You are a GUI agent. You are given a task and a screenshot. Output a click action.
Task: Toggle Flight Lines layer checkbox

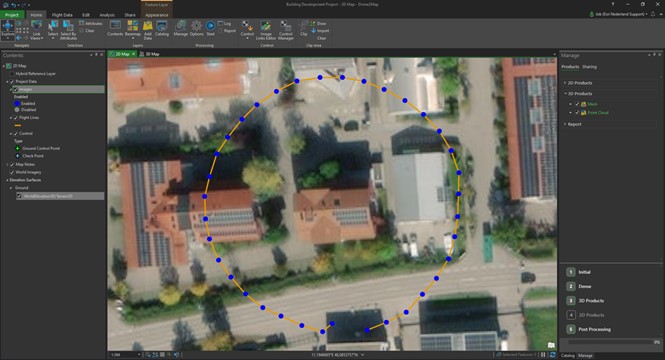(16, 117)
